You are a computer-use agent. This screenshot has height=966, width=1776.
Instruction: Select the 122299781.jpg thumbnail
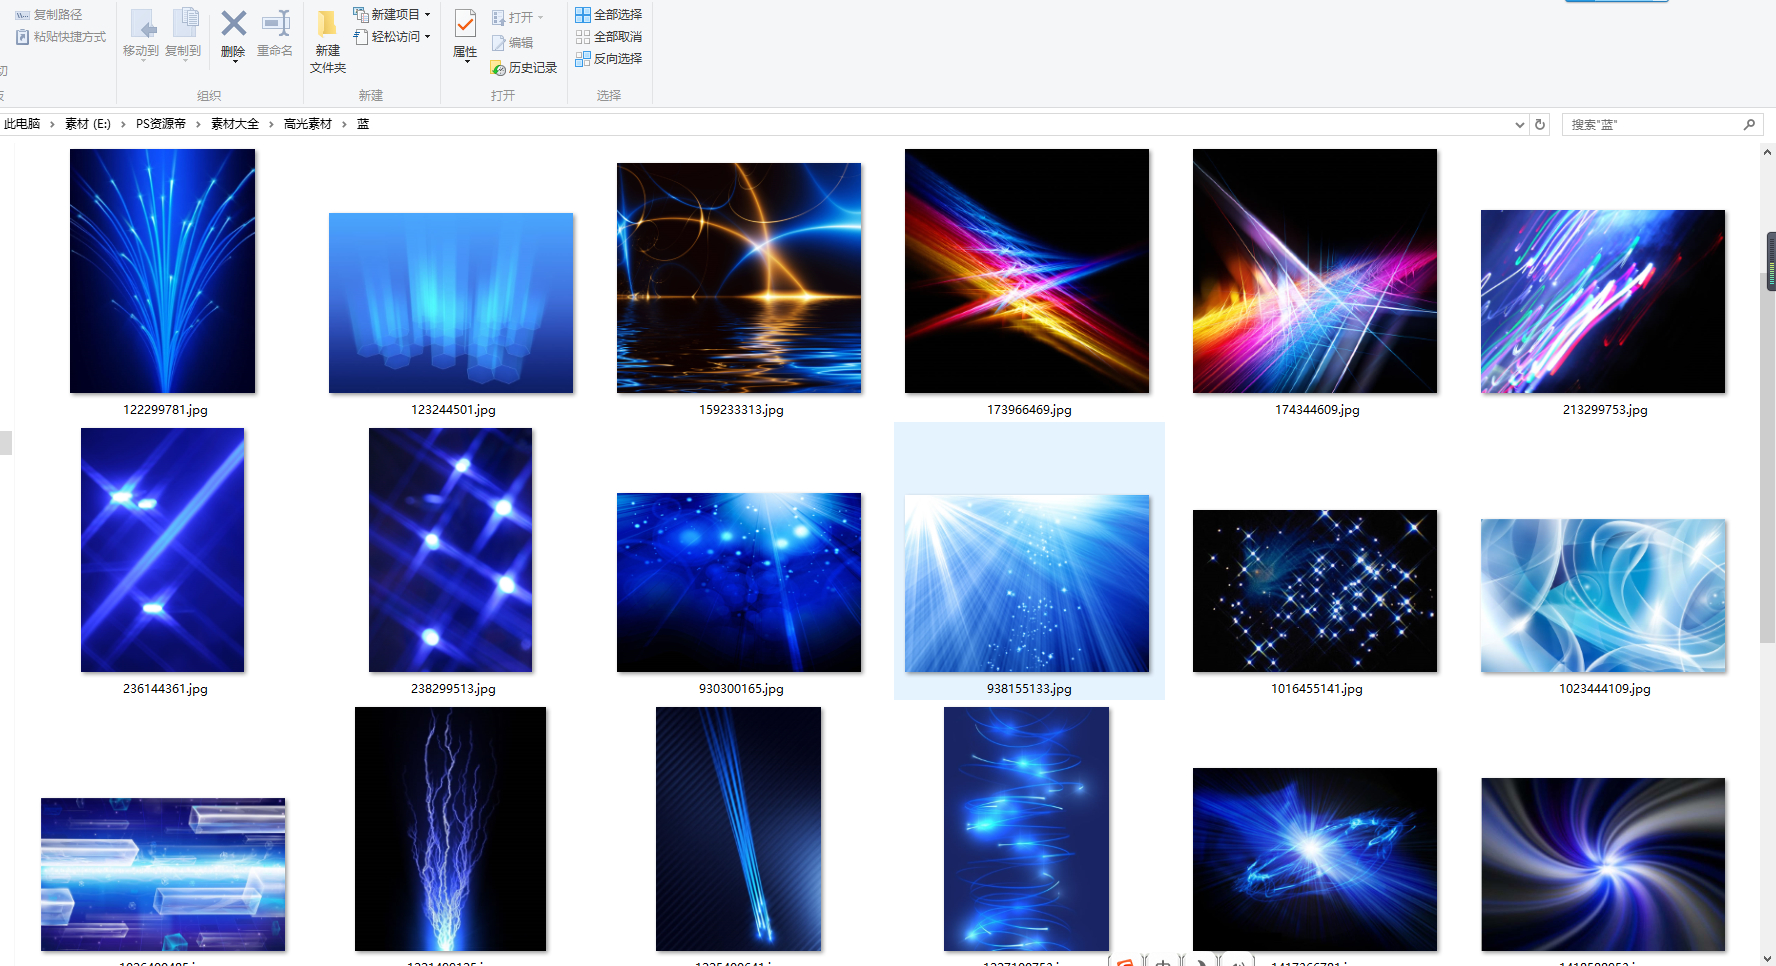tap(162, 271)
